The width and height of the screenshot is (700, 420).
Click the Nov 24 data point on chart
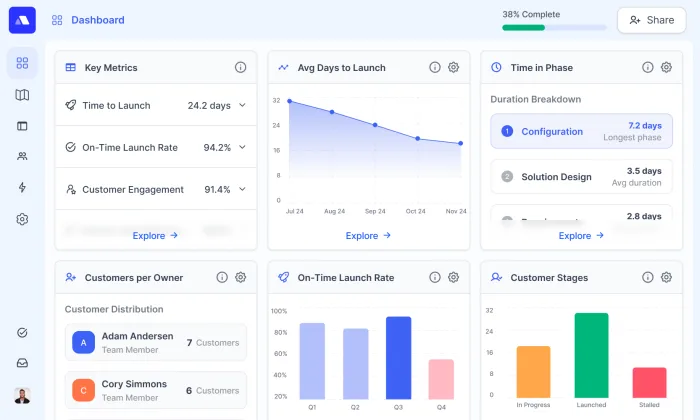click(461, 143)
